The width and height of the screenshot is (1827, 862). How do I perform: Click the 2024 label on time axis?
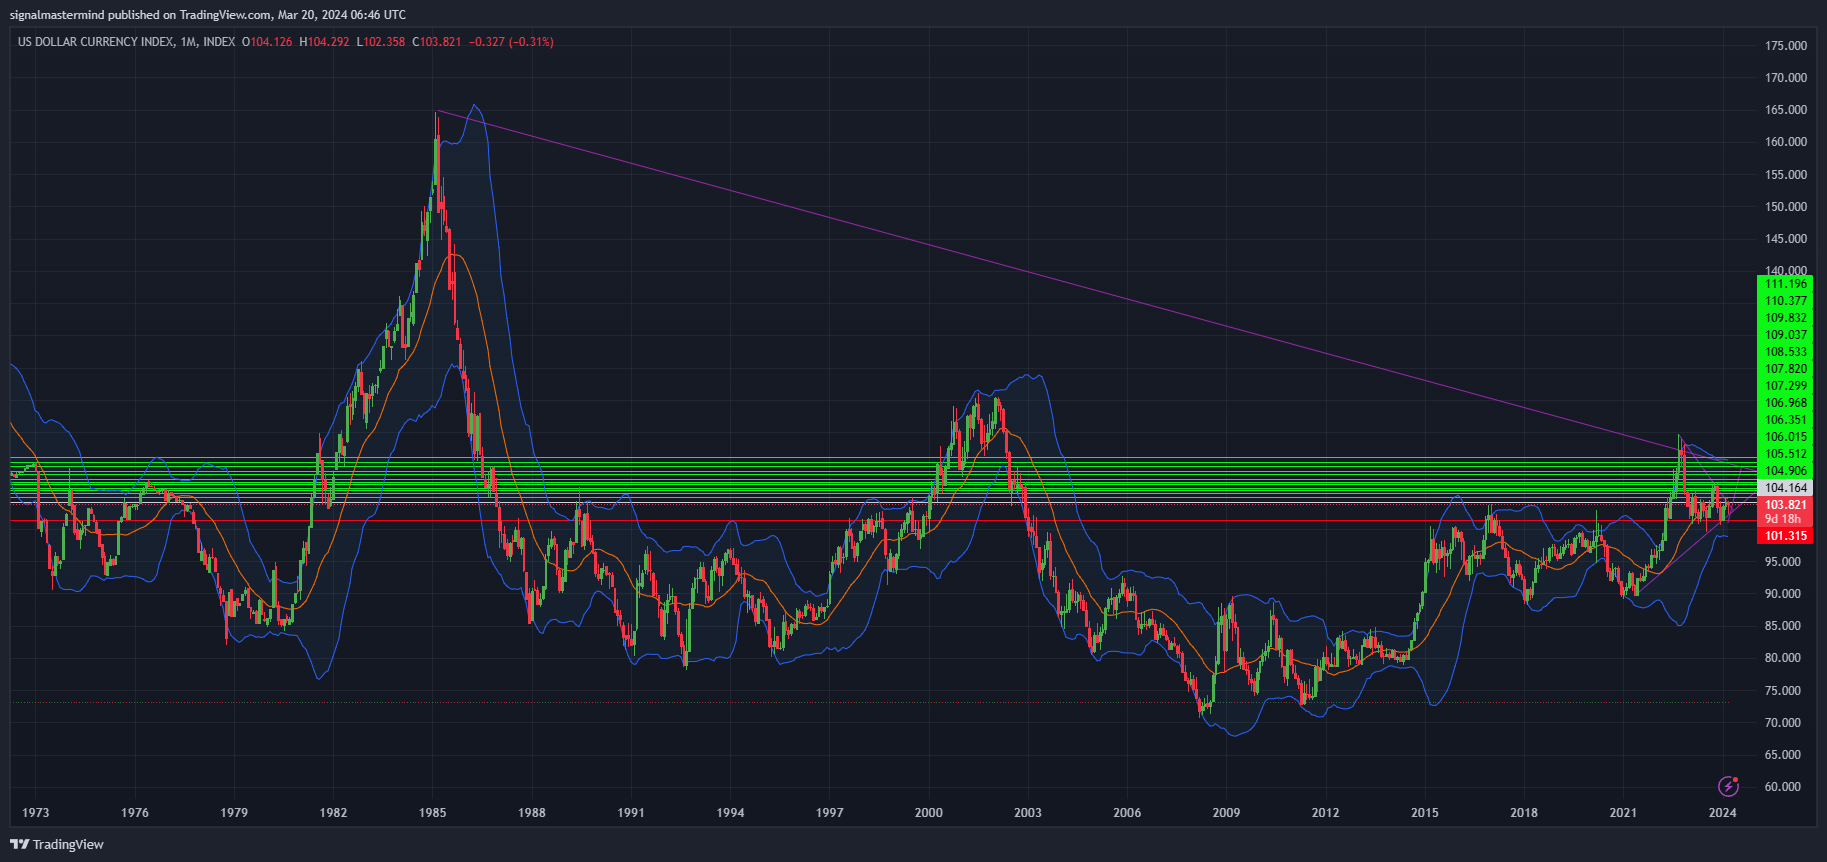(1723, 813)
